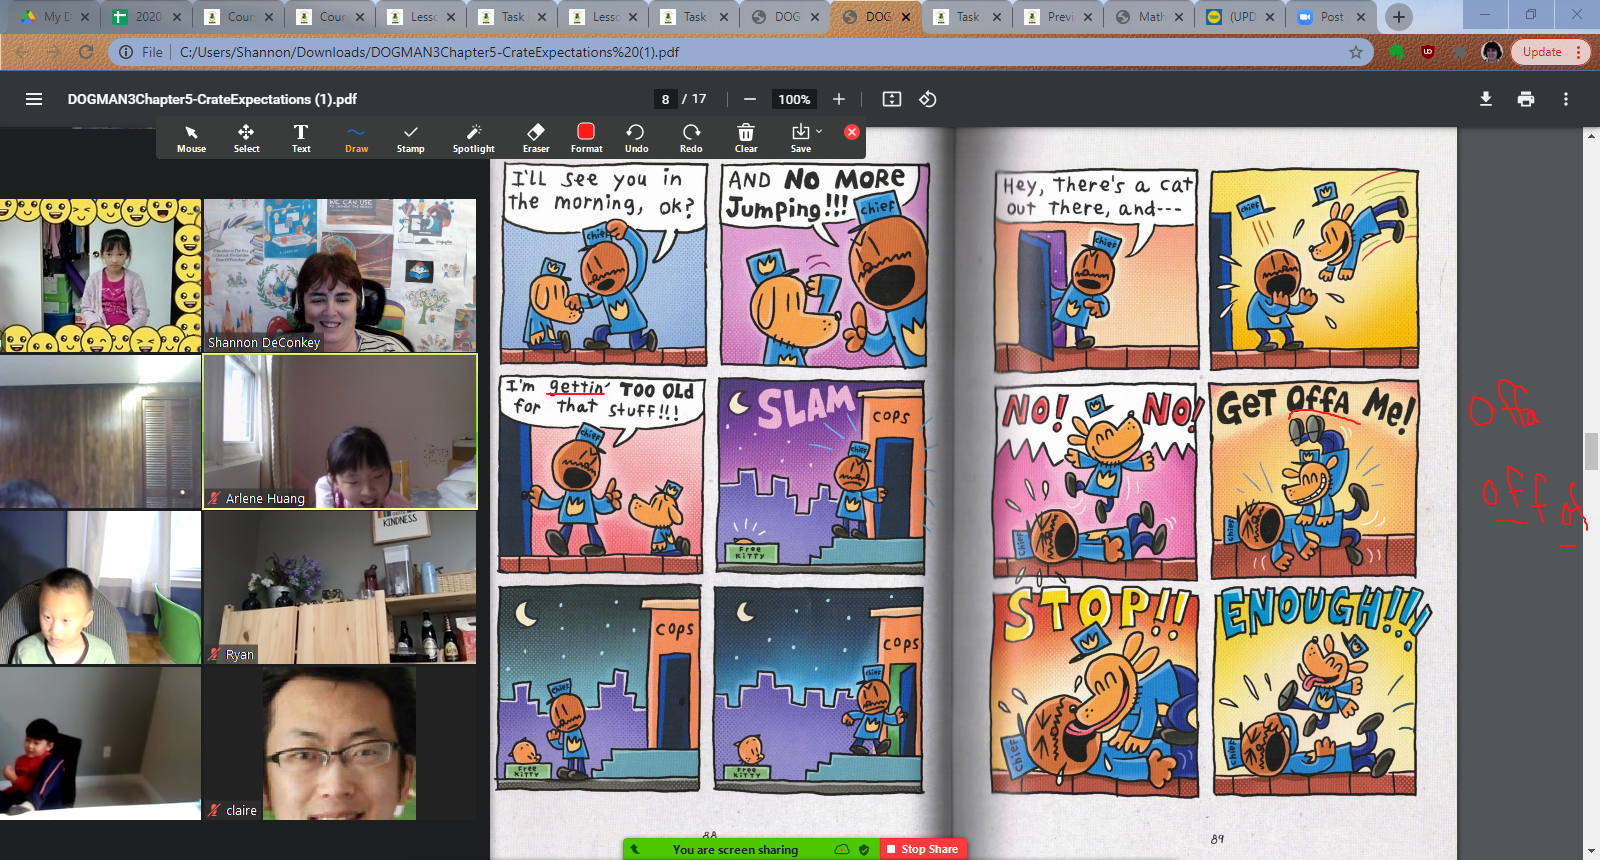Open the PDF sidebar menu
Image resolution: width=1600 pixels, height=860 pixels.
(34, 99)
